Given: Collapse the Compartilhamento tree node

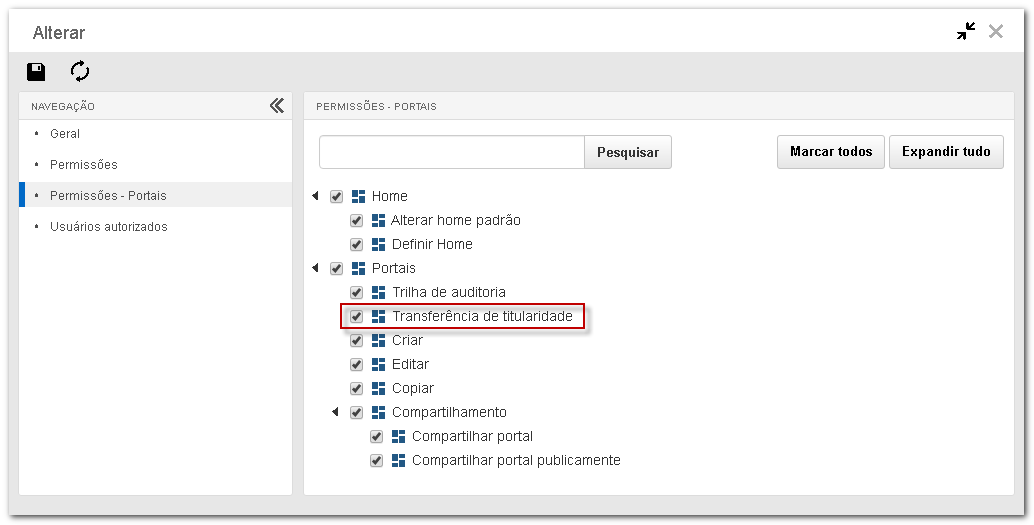Looking at the screenshot, I should [x=335, y=412].
